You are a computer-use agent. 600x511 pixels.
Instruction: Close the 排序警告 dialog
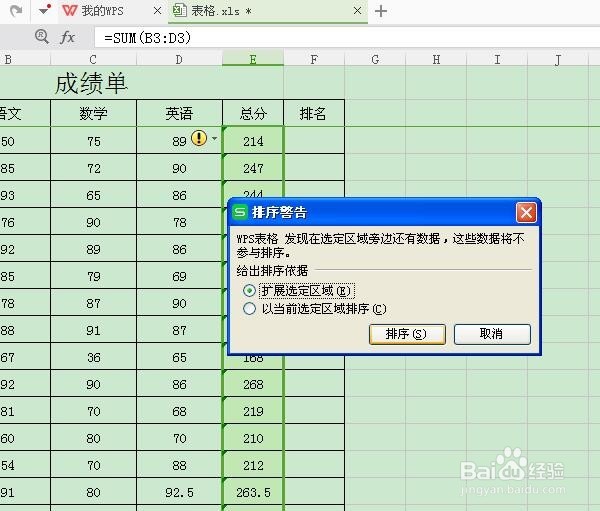(526, 212)
